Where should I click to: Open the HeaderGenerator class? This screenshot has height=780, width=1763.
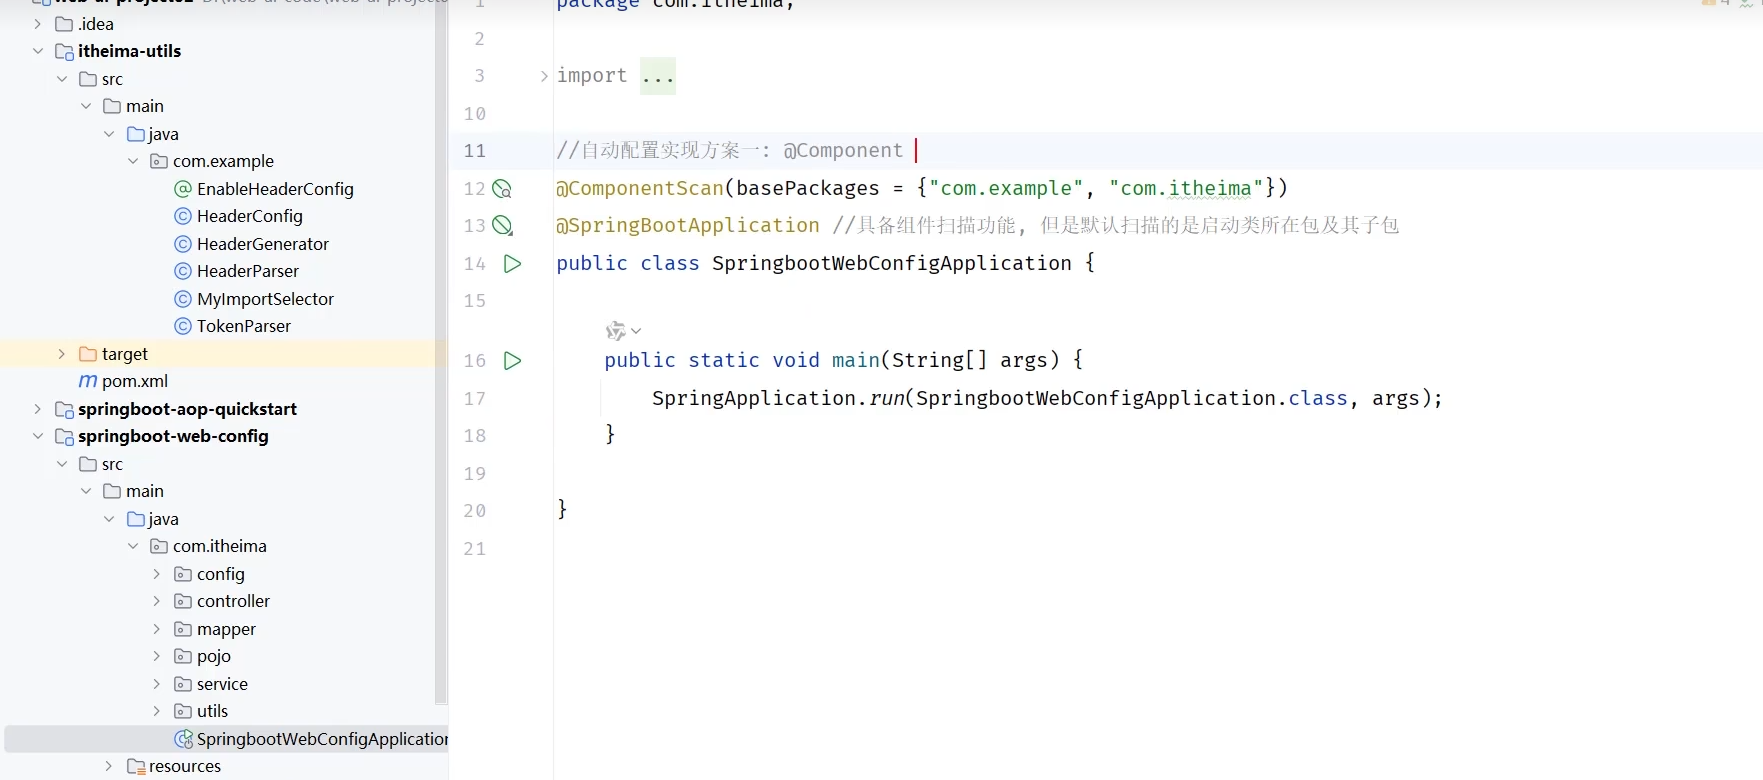click(x=263, y=244)
